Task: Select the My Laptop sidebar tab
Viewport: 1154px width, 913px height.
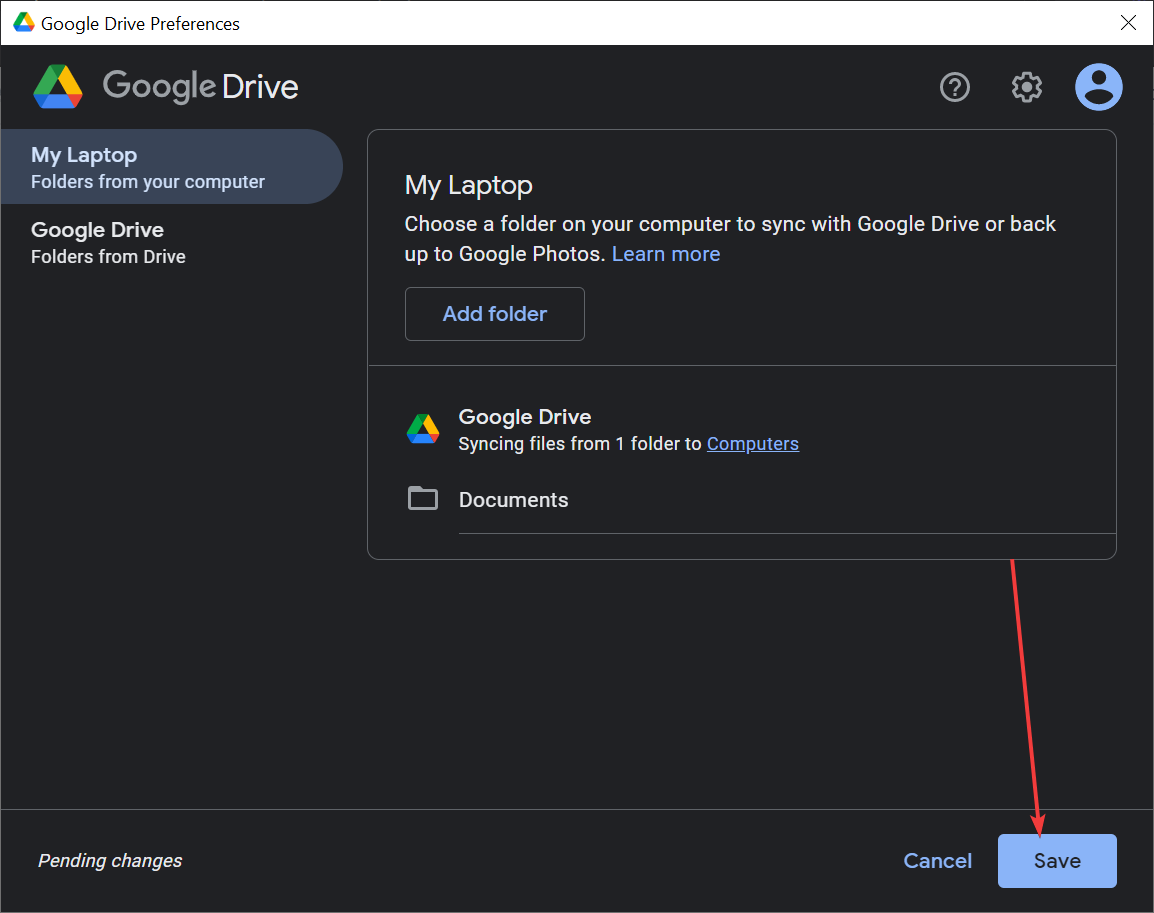Action: pyautogui.click(x=171, y=167)
